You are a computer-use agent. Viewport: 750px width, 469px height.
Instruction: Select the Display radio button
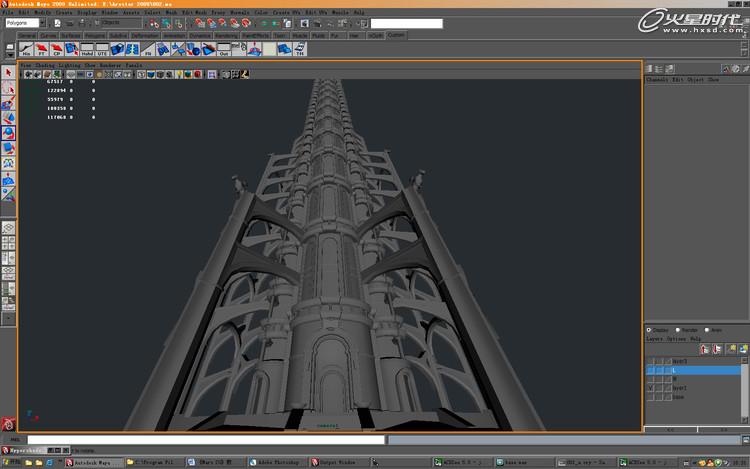[x=650, y=329]
